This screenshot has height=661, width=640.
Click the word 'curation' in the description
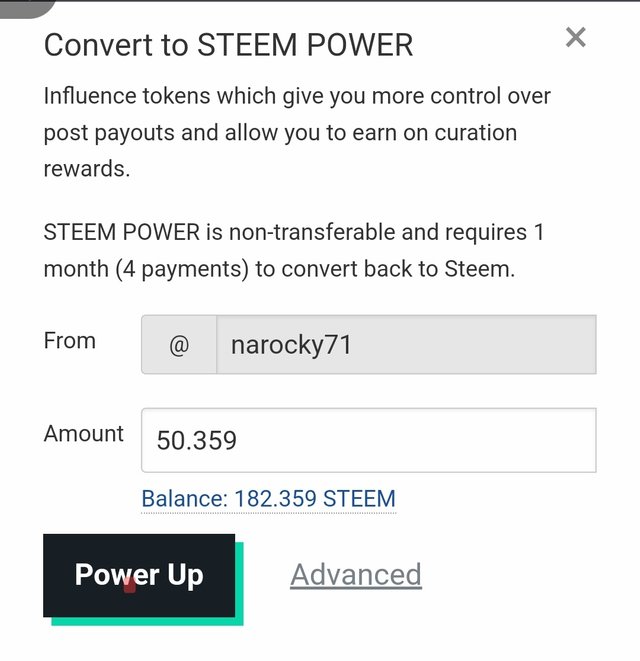(x=476, y=133)
